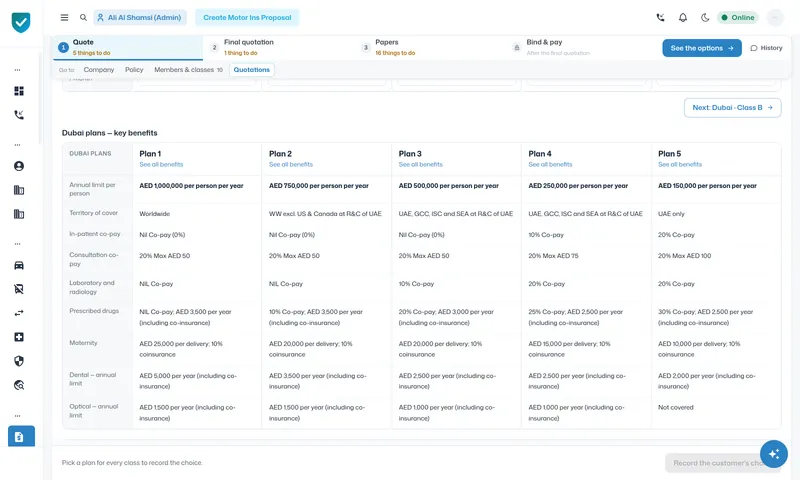Screen dimensions: 800x480
Task: Click the 'Maternity' row label
Action: pyautogui.click(x=83, y=343)
